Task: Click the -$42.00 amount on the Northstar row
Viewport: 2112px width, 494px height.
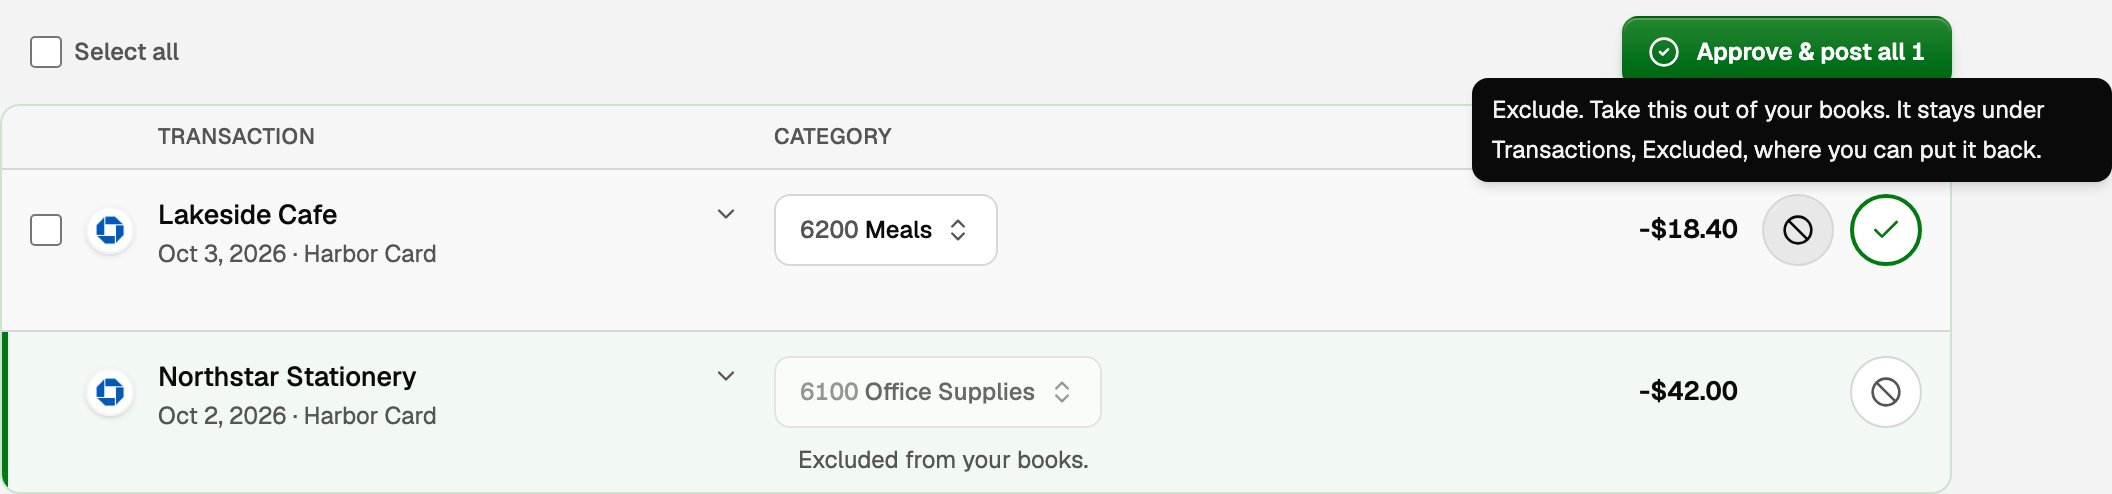Action: 1688,391
